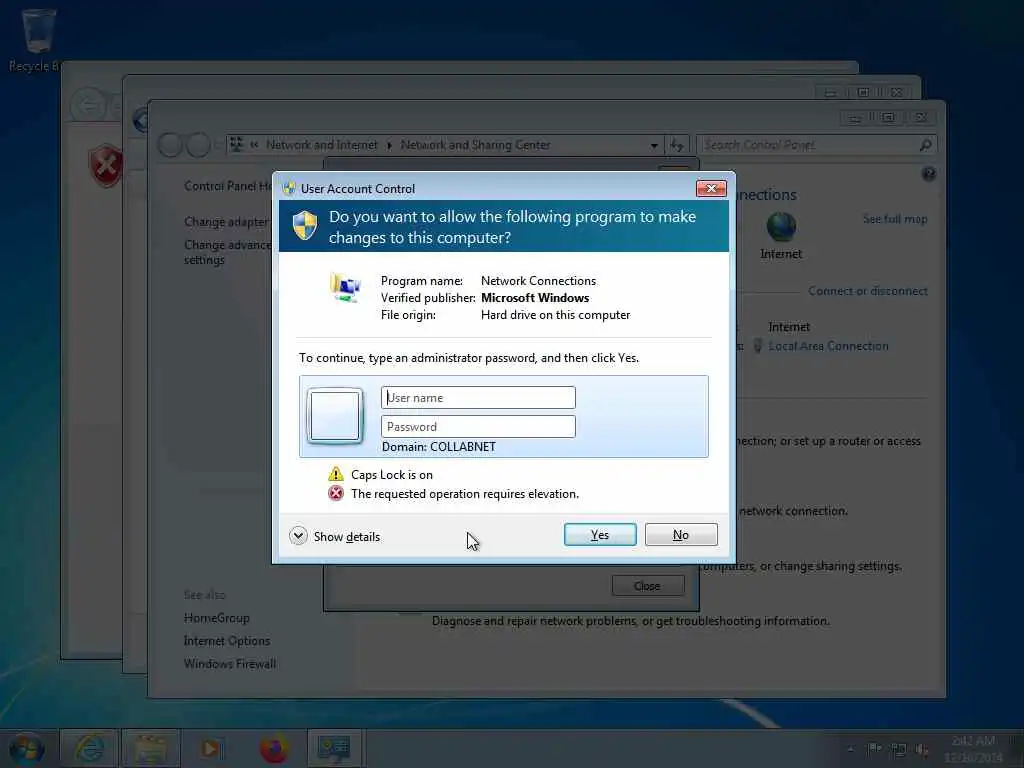The width and height of the screenshot is (1024, 768).
Task: Click Connect or disconnect link
Action: 867,291
